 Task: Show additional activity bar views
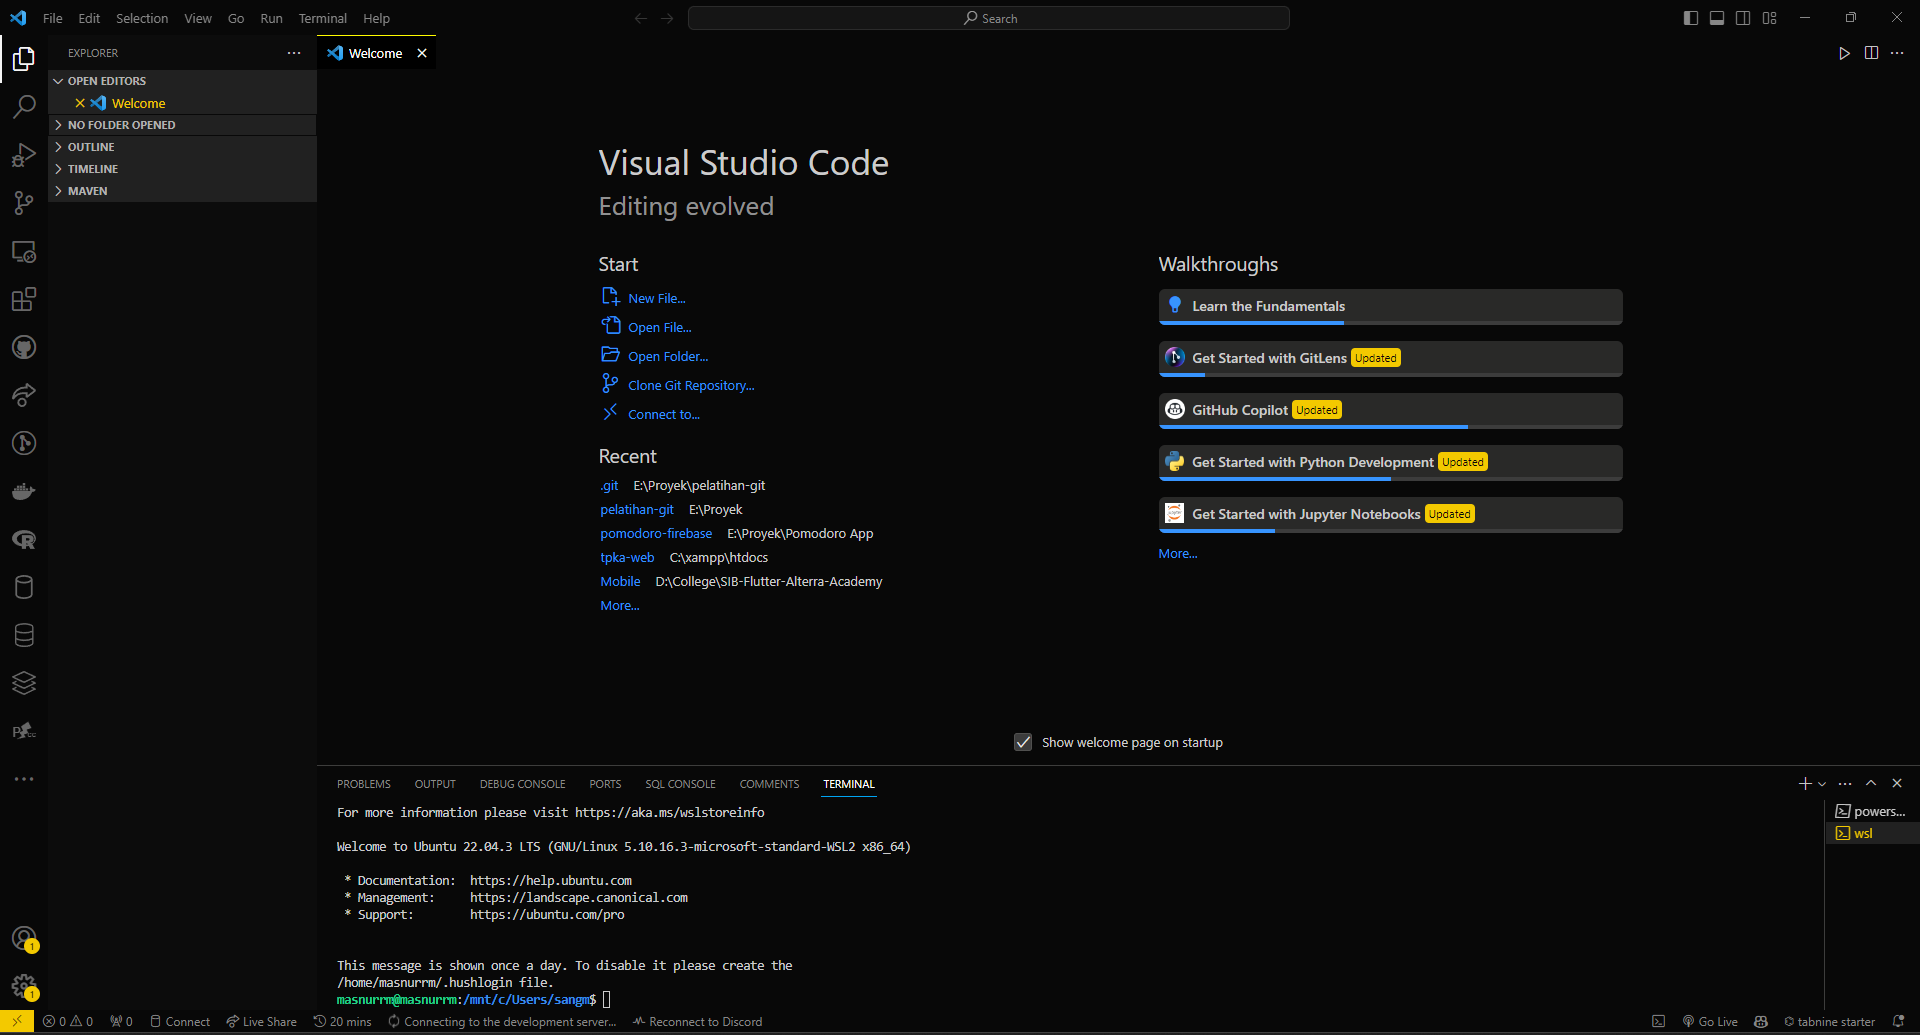pos(24,779)
